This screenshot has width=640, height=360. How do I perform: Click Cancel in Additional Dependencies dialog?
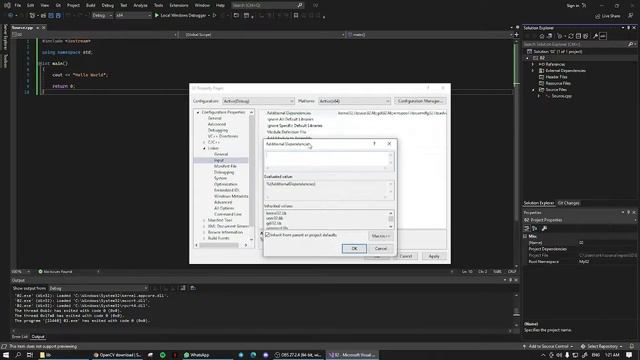click(x=380, y=249)
